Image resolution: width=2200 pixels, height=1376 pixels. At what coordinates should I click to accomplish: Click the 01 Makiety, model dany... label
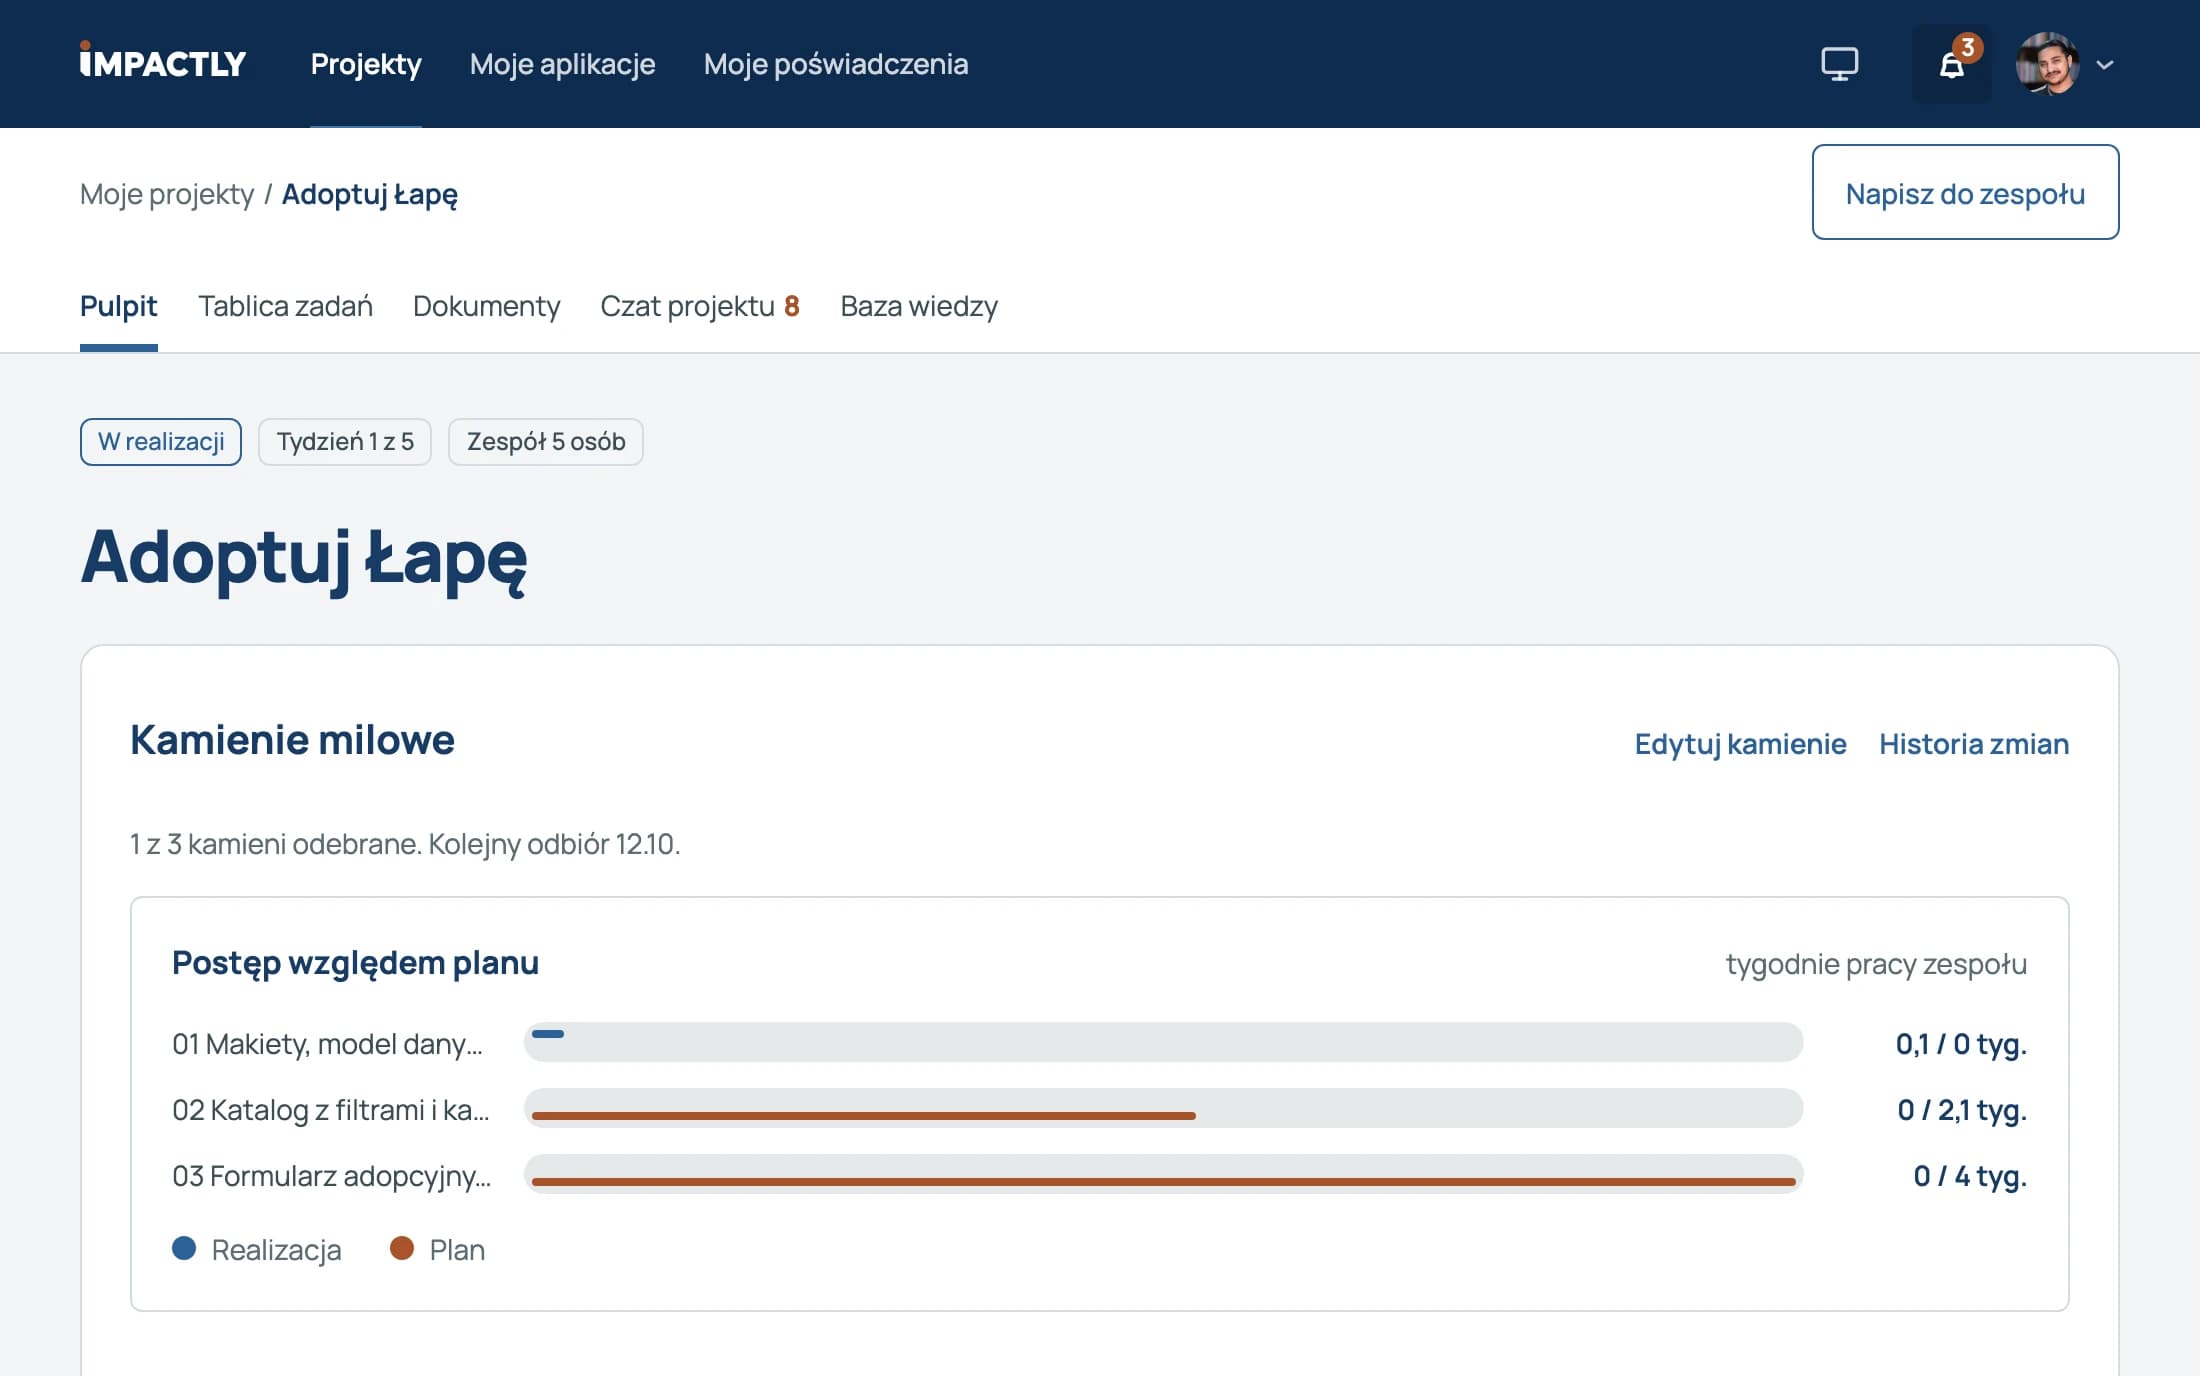(328, 1044)
